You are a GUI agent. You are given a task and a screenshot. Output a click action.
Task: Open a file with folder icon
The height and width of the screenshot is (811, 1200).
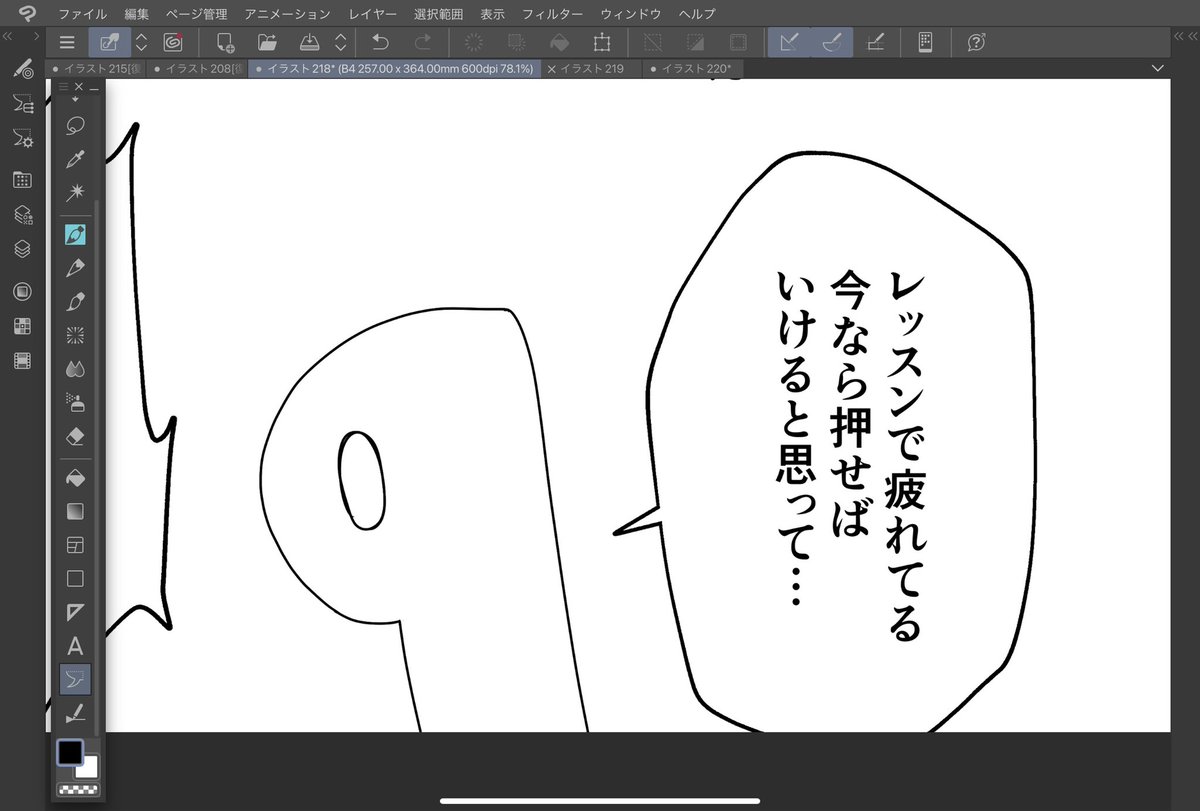pyautogui.click(x=267, y=42)
